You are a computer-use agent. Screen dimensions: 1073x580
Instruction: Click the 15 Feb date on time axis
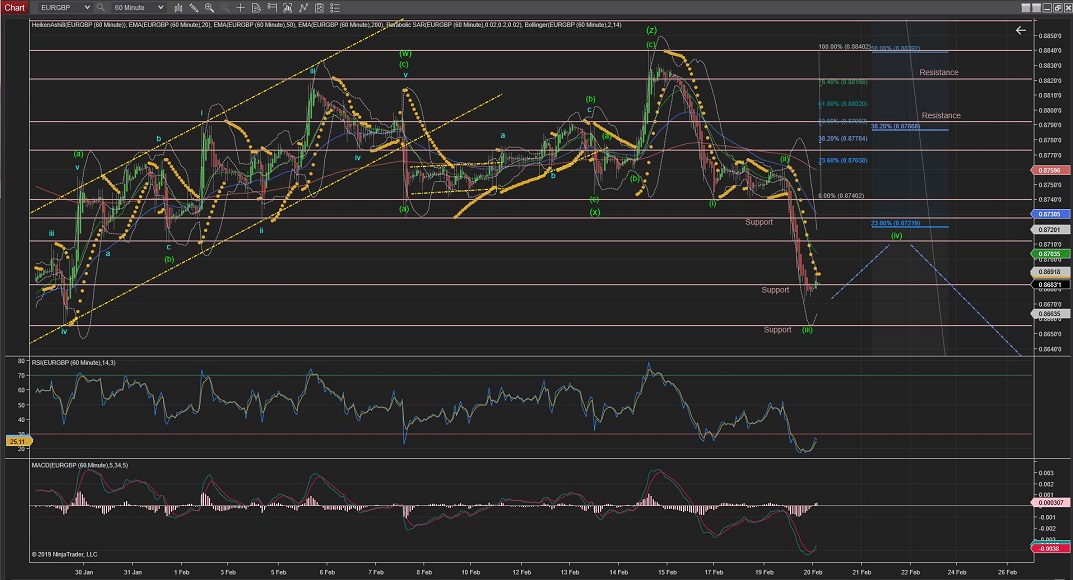(667, 572)
